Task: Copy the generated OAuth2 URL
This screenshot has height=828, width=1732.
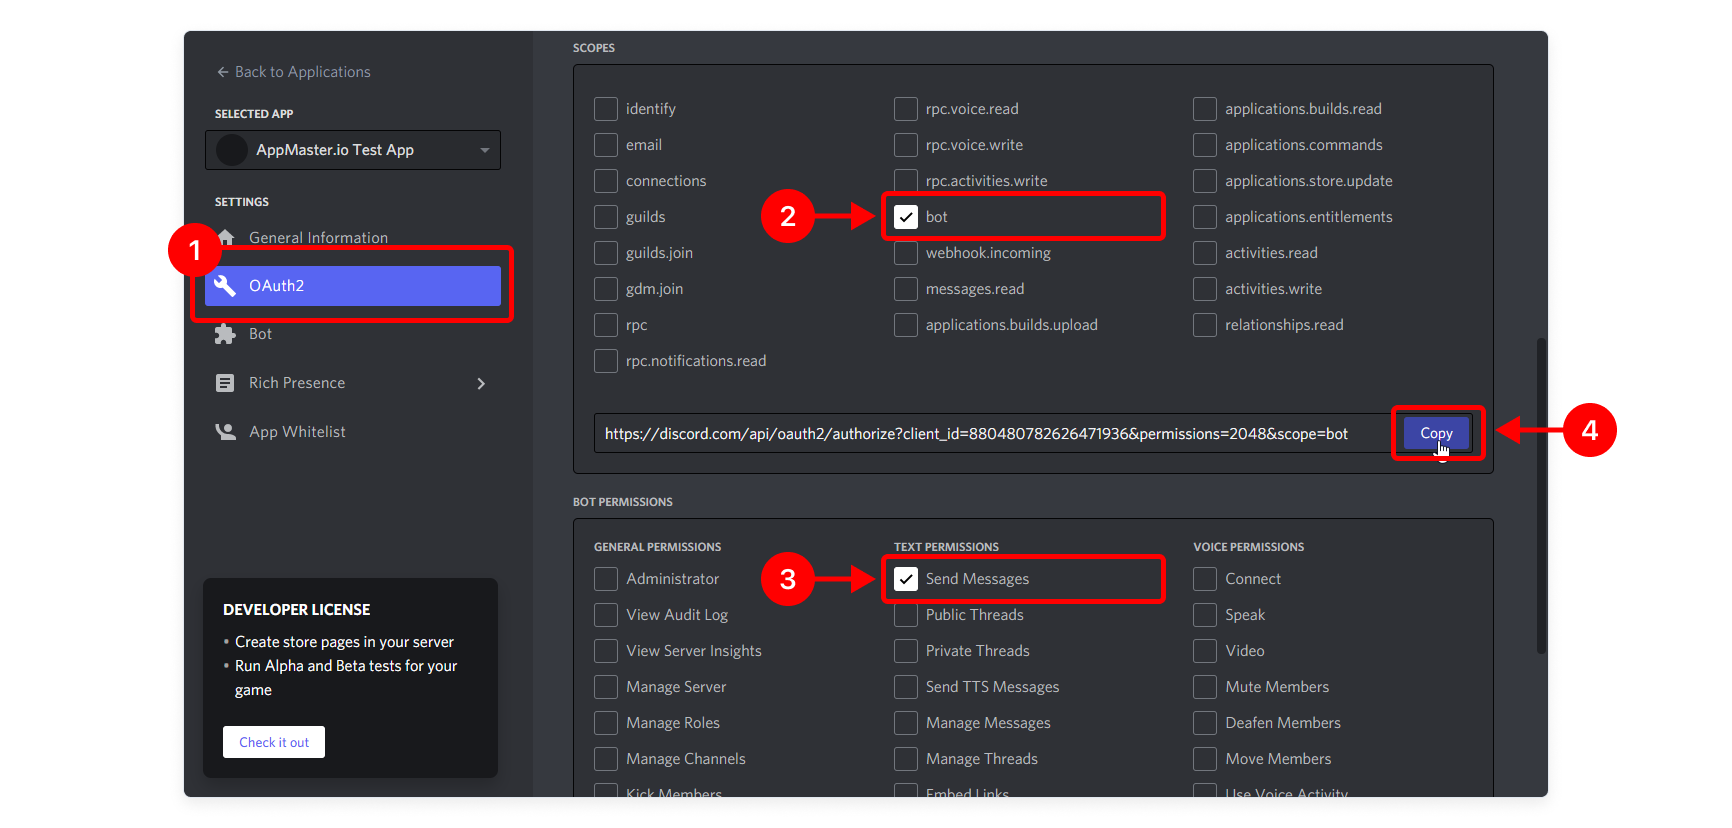Action: pos(1436,433)
